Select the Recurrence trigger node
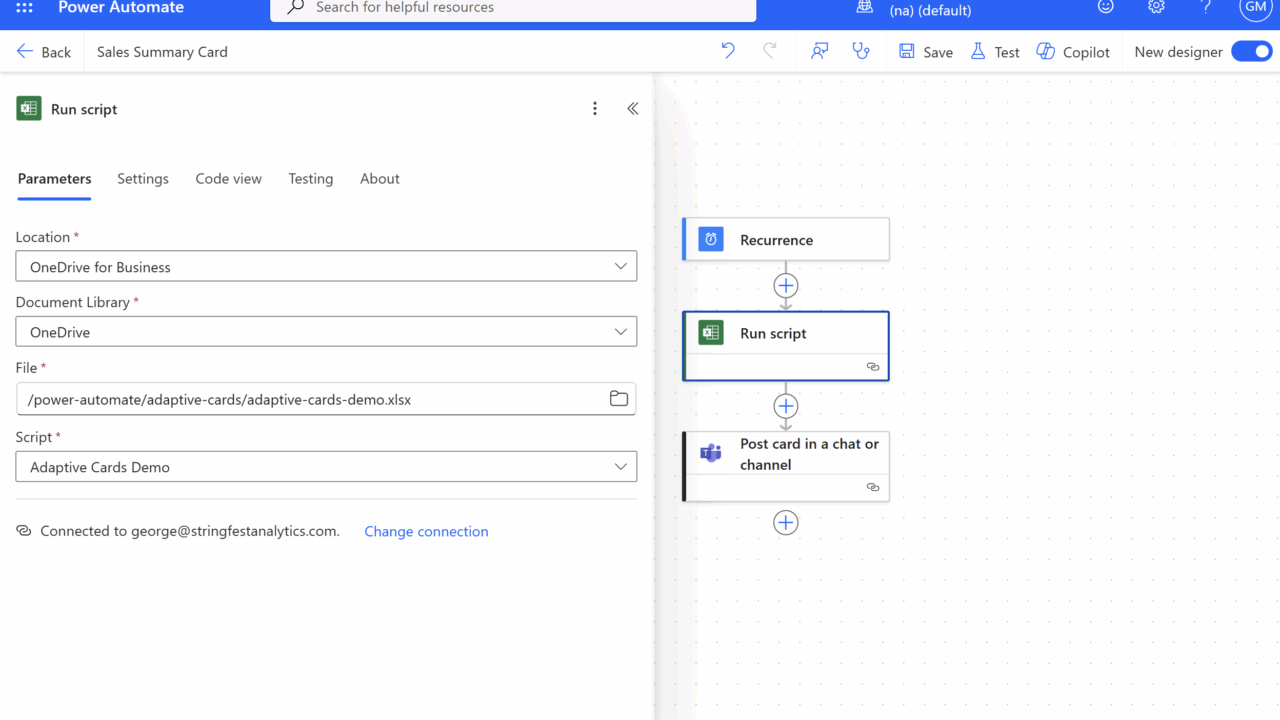The width and height of the screenshot is (1280, 720). click(x=786, y=240)
